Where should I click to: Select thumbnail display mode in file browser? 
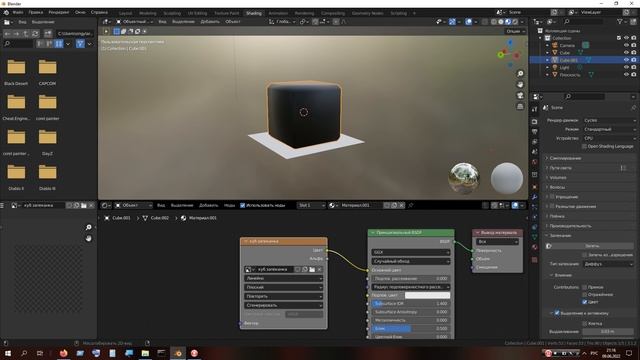(x=59, y=43)
